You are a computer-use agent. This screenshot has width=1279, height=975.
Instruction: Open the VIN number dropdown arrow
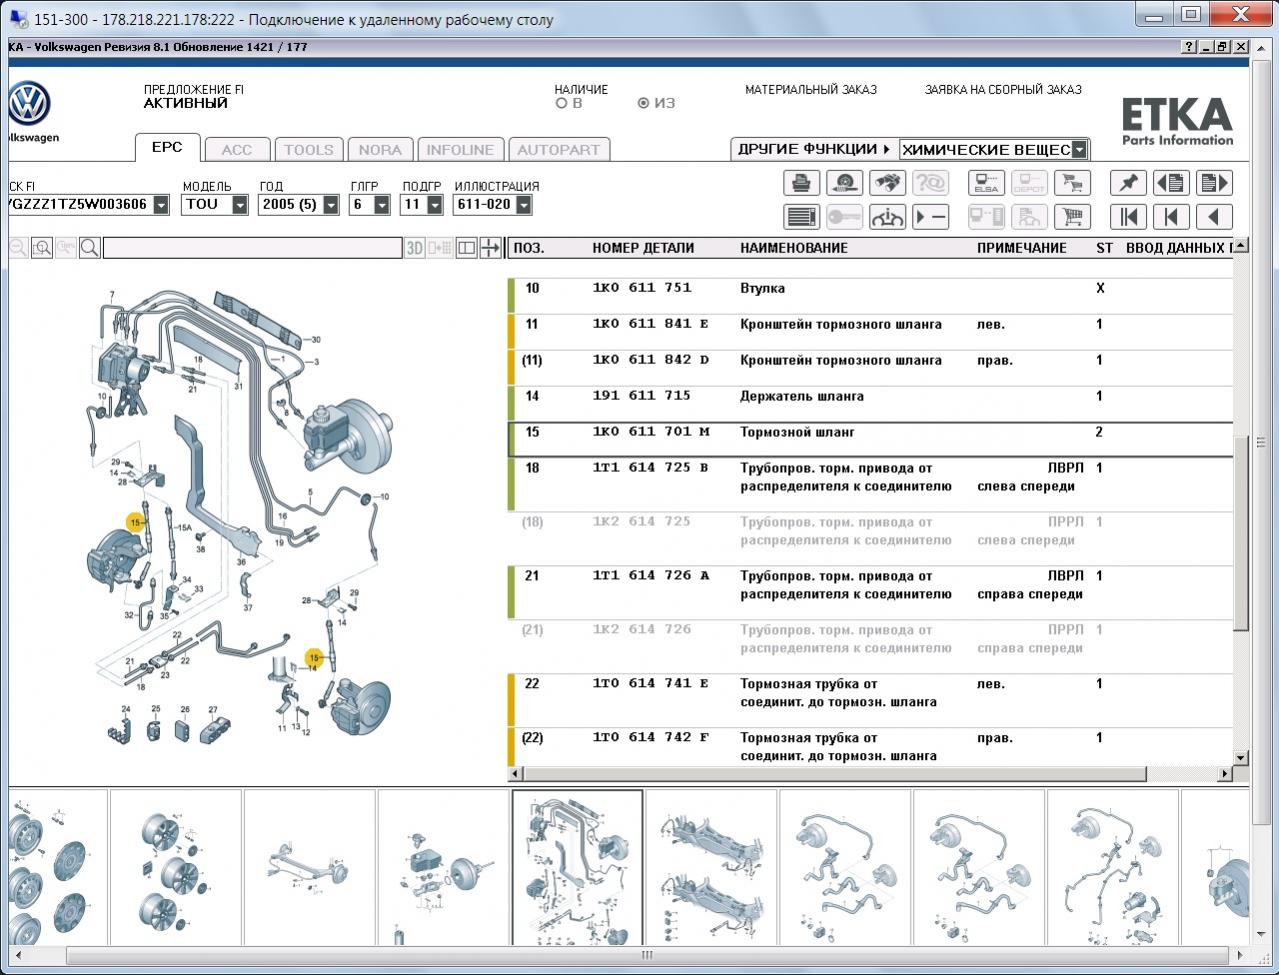click(160, 204)
